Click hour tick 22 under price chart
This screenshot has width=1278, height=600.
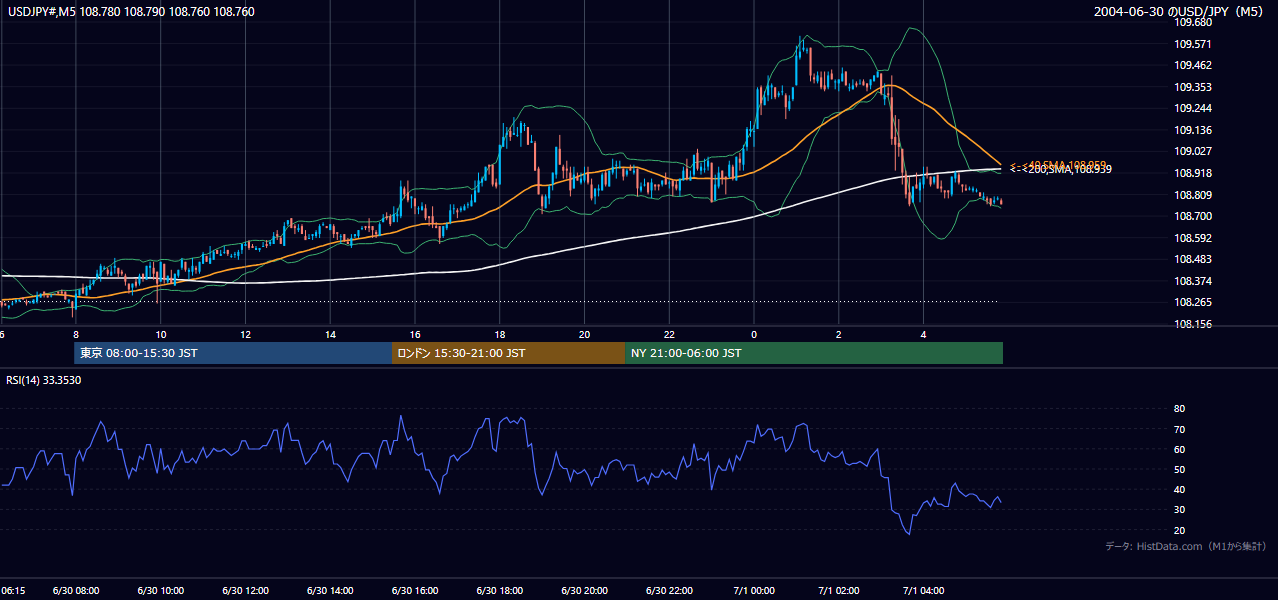tap(671, 334)
